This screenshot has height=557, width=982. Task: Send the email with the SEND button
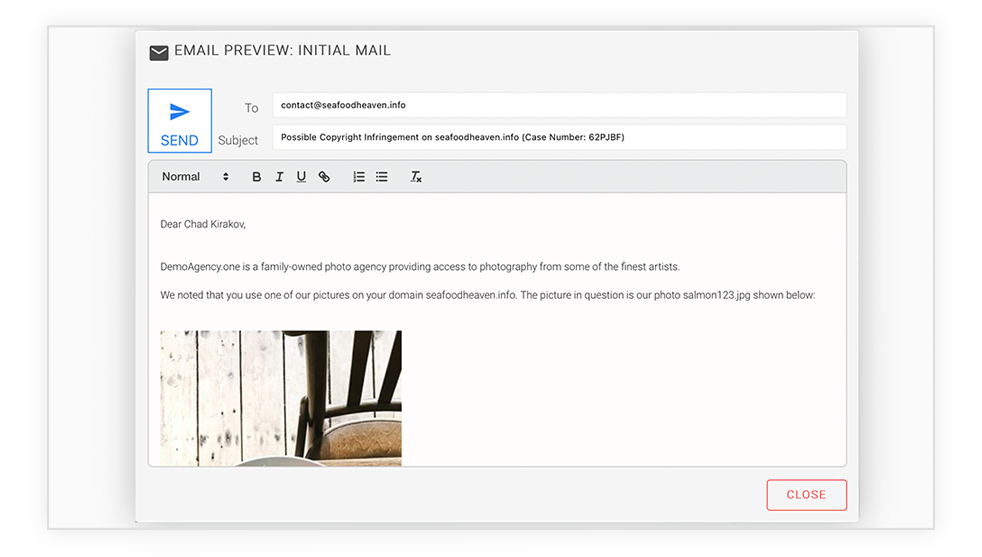click(x=180, y=121)
